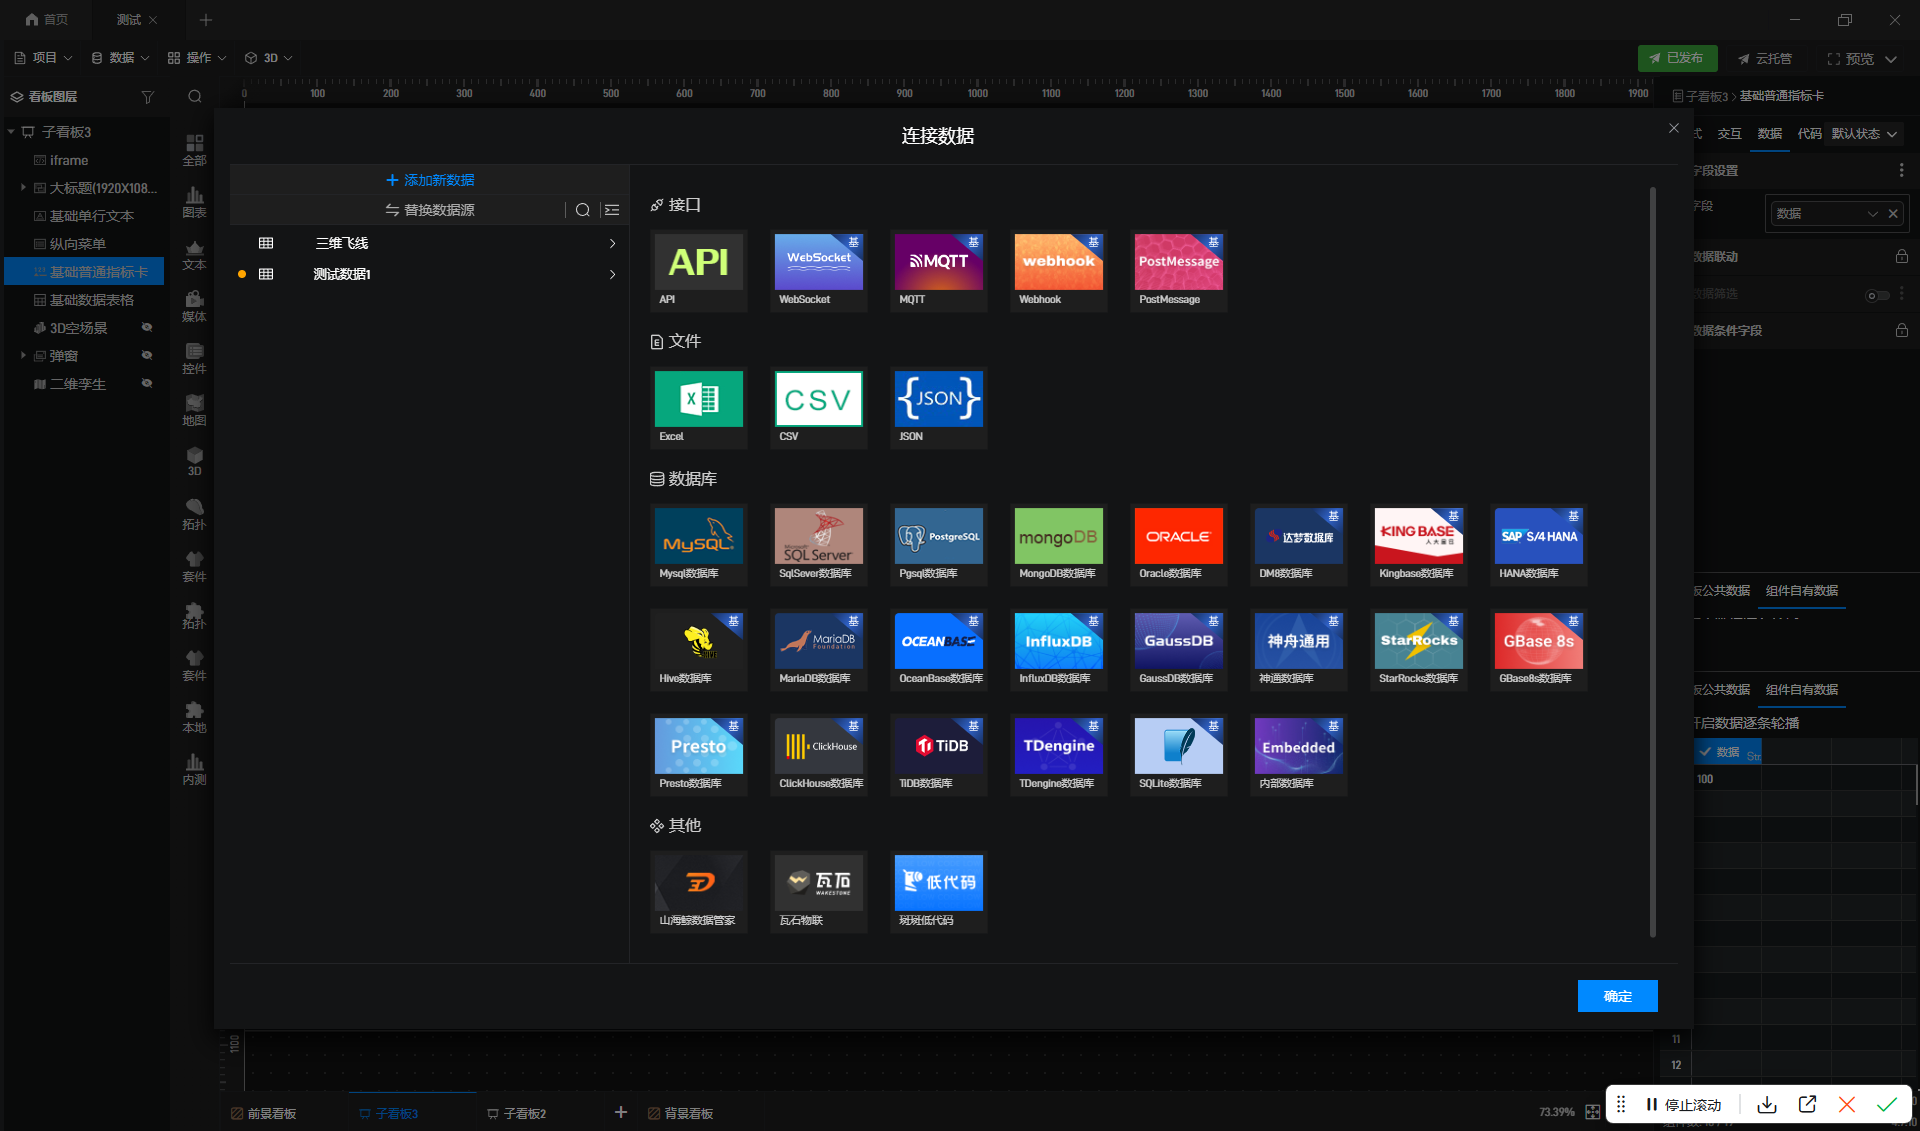The image size is (1920, 1131).
Task: Open the 项目 menu
Action: point(43,58)
